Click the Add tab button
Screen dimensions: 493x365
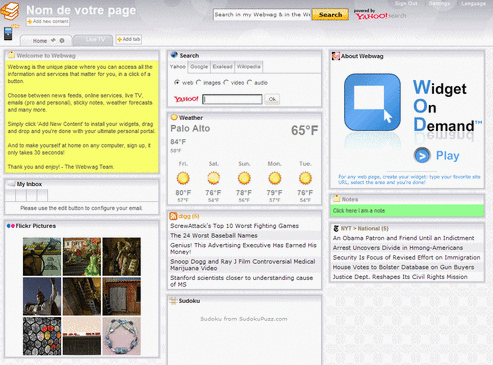(x=129, y=39)
